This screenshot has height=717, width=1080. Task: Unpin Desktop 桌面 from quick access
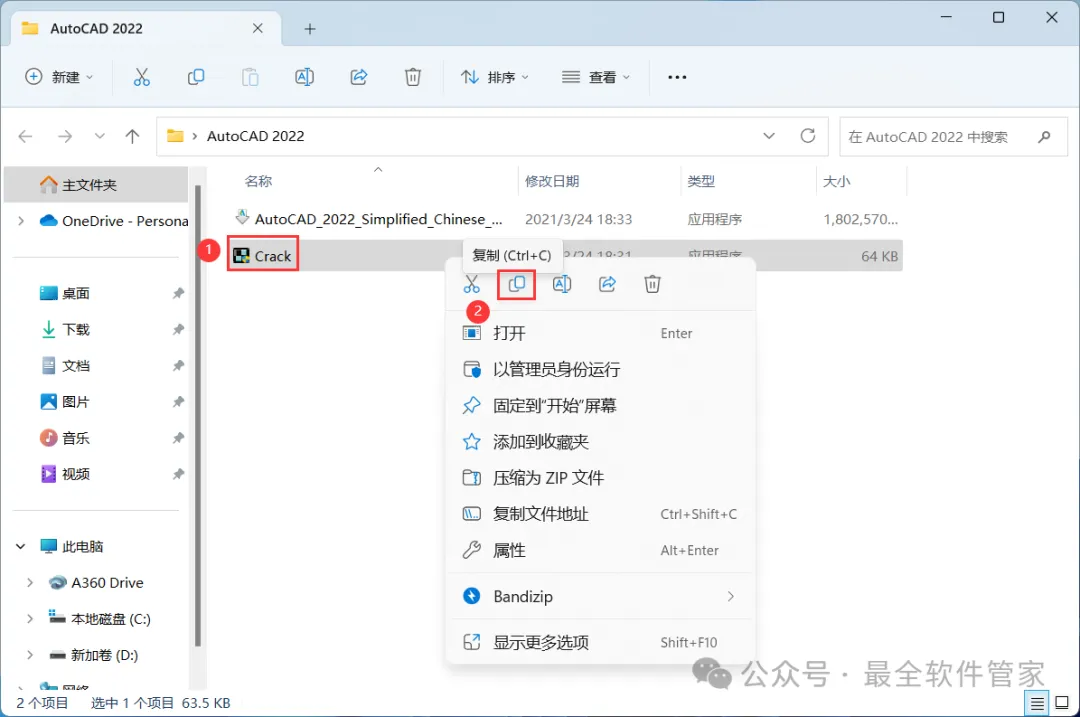click(x=178, y=293)
